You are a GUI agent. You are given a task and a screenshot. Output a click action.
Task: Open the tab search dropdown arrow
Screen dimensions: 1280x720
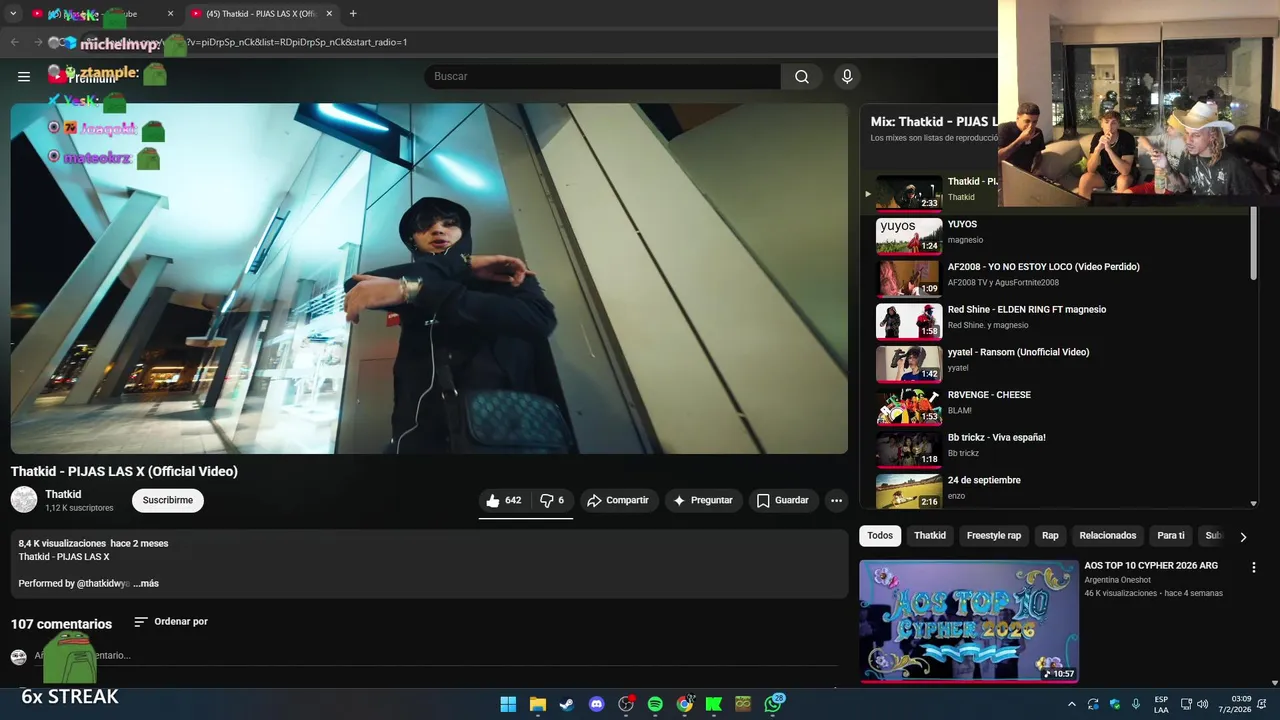13,14
